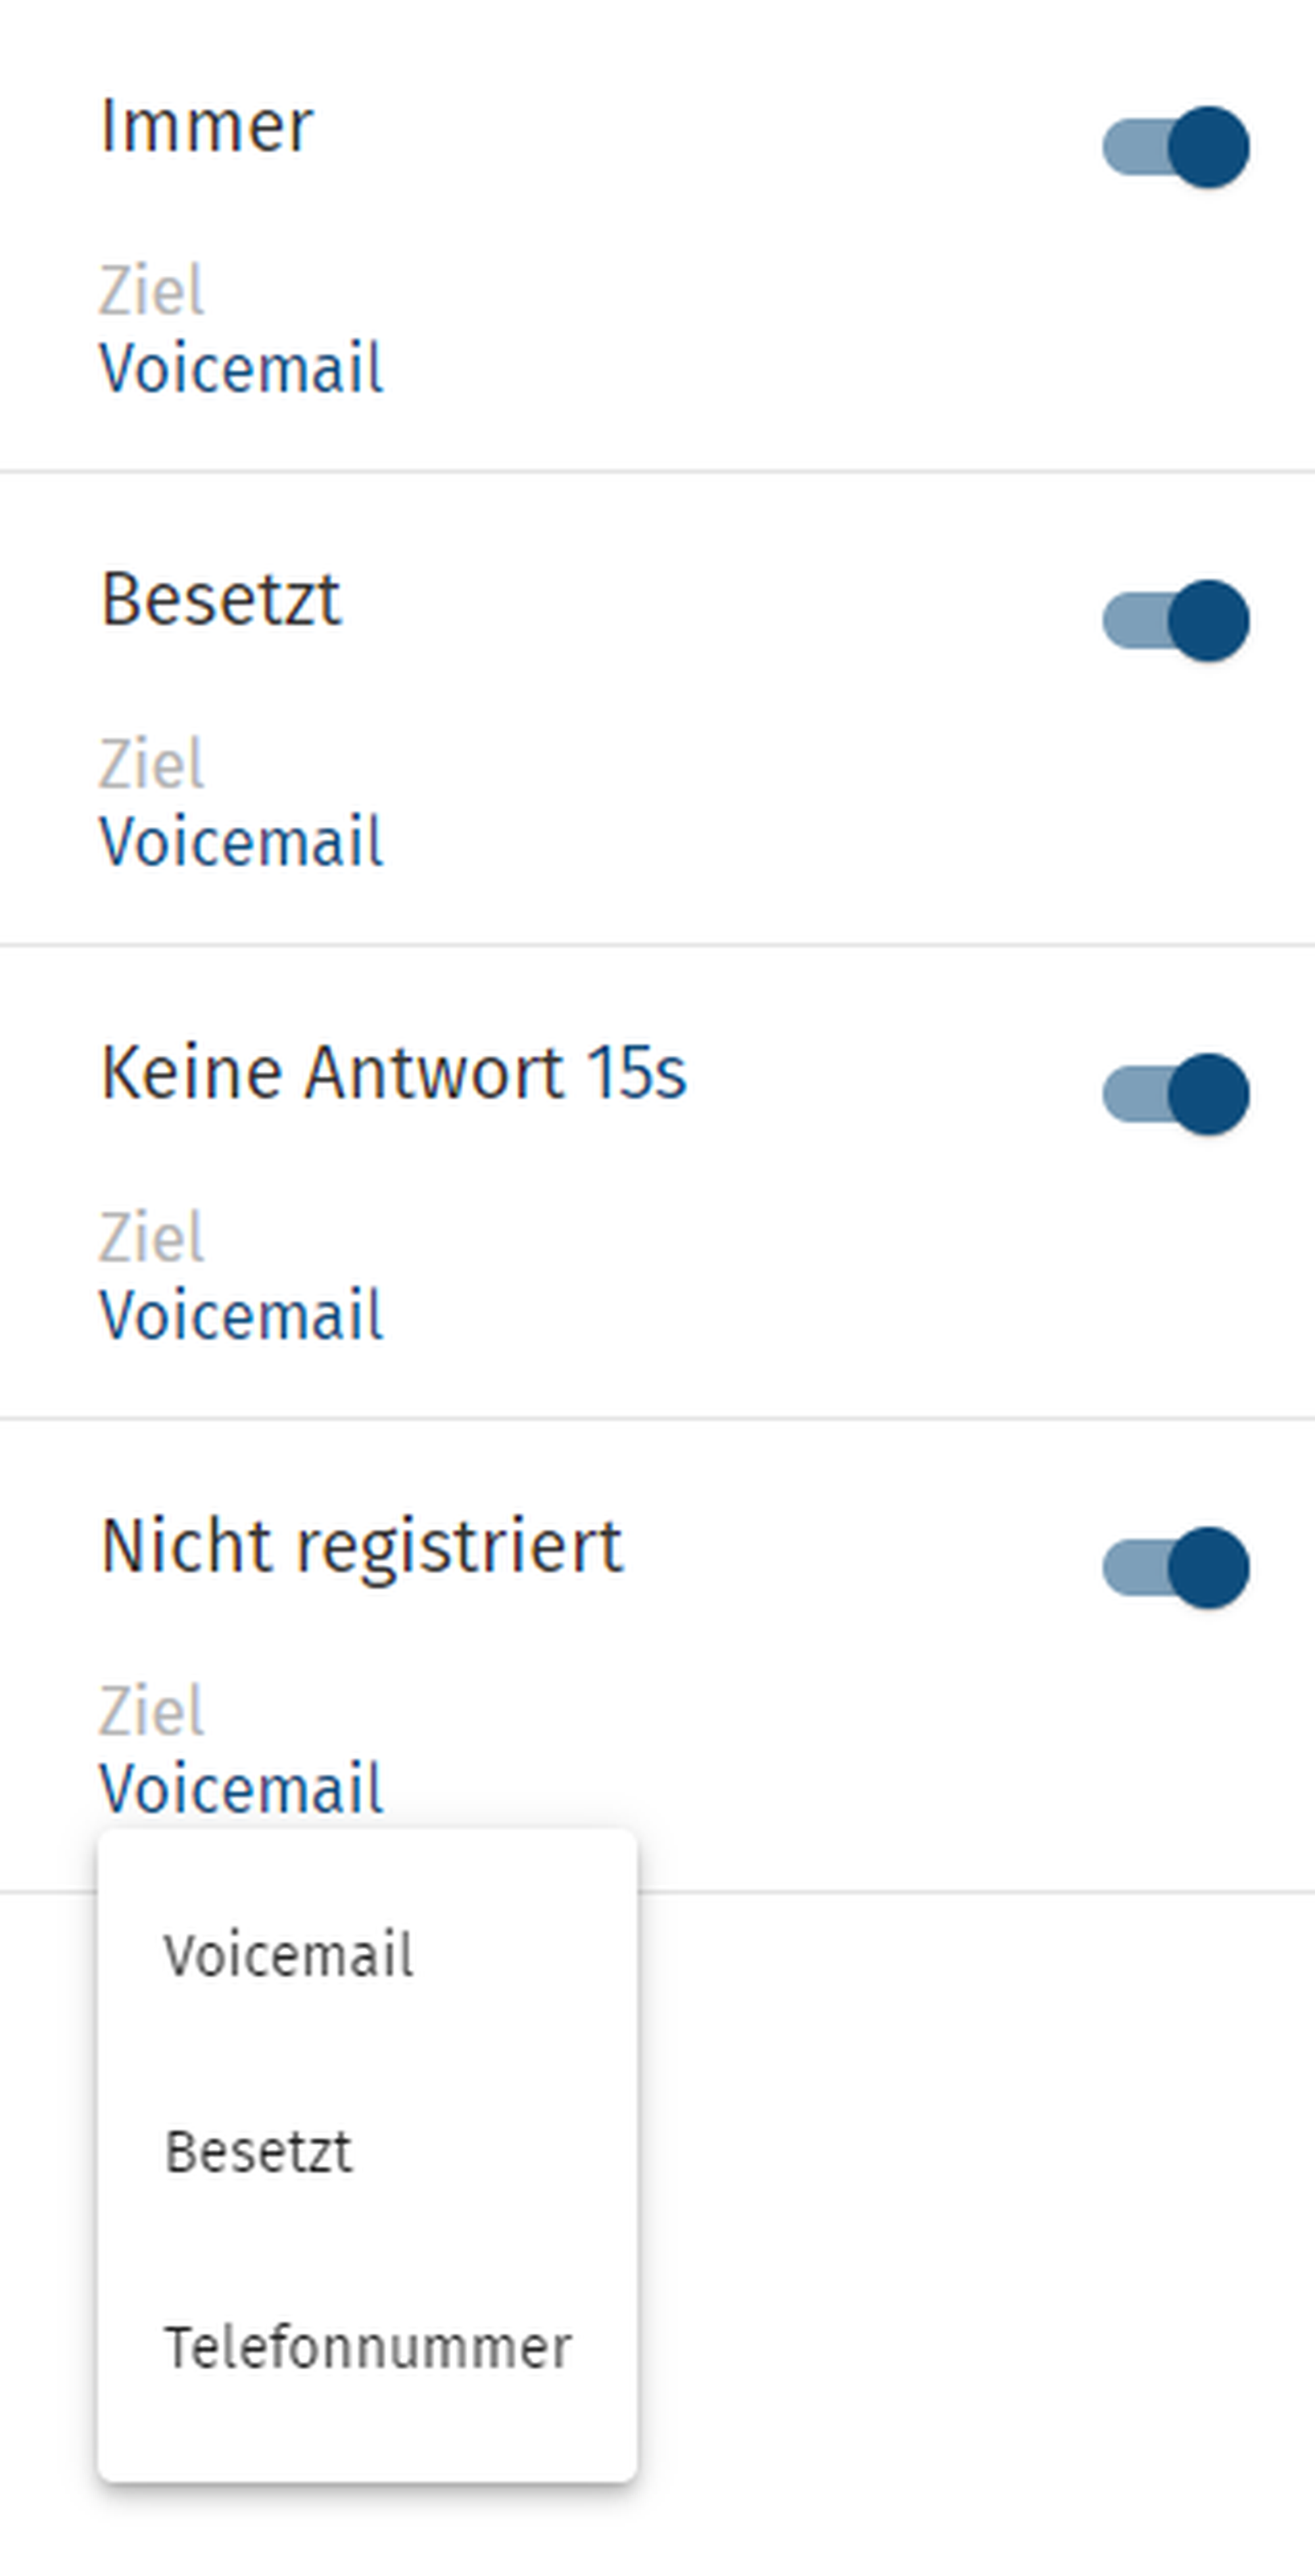This screenshot has height=2576, width=1315.
Task: Disable the Immer forwarding switch
Action: tap(1176, 147)
